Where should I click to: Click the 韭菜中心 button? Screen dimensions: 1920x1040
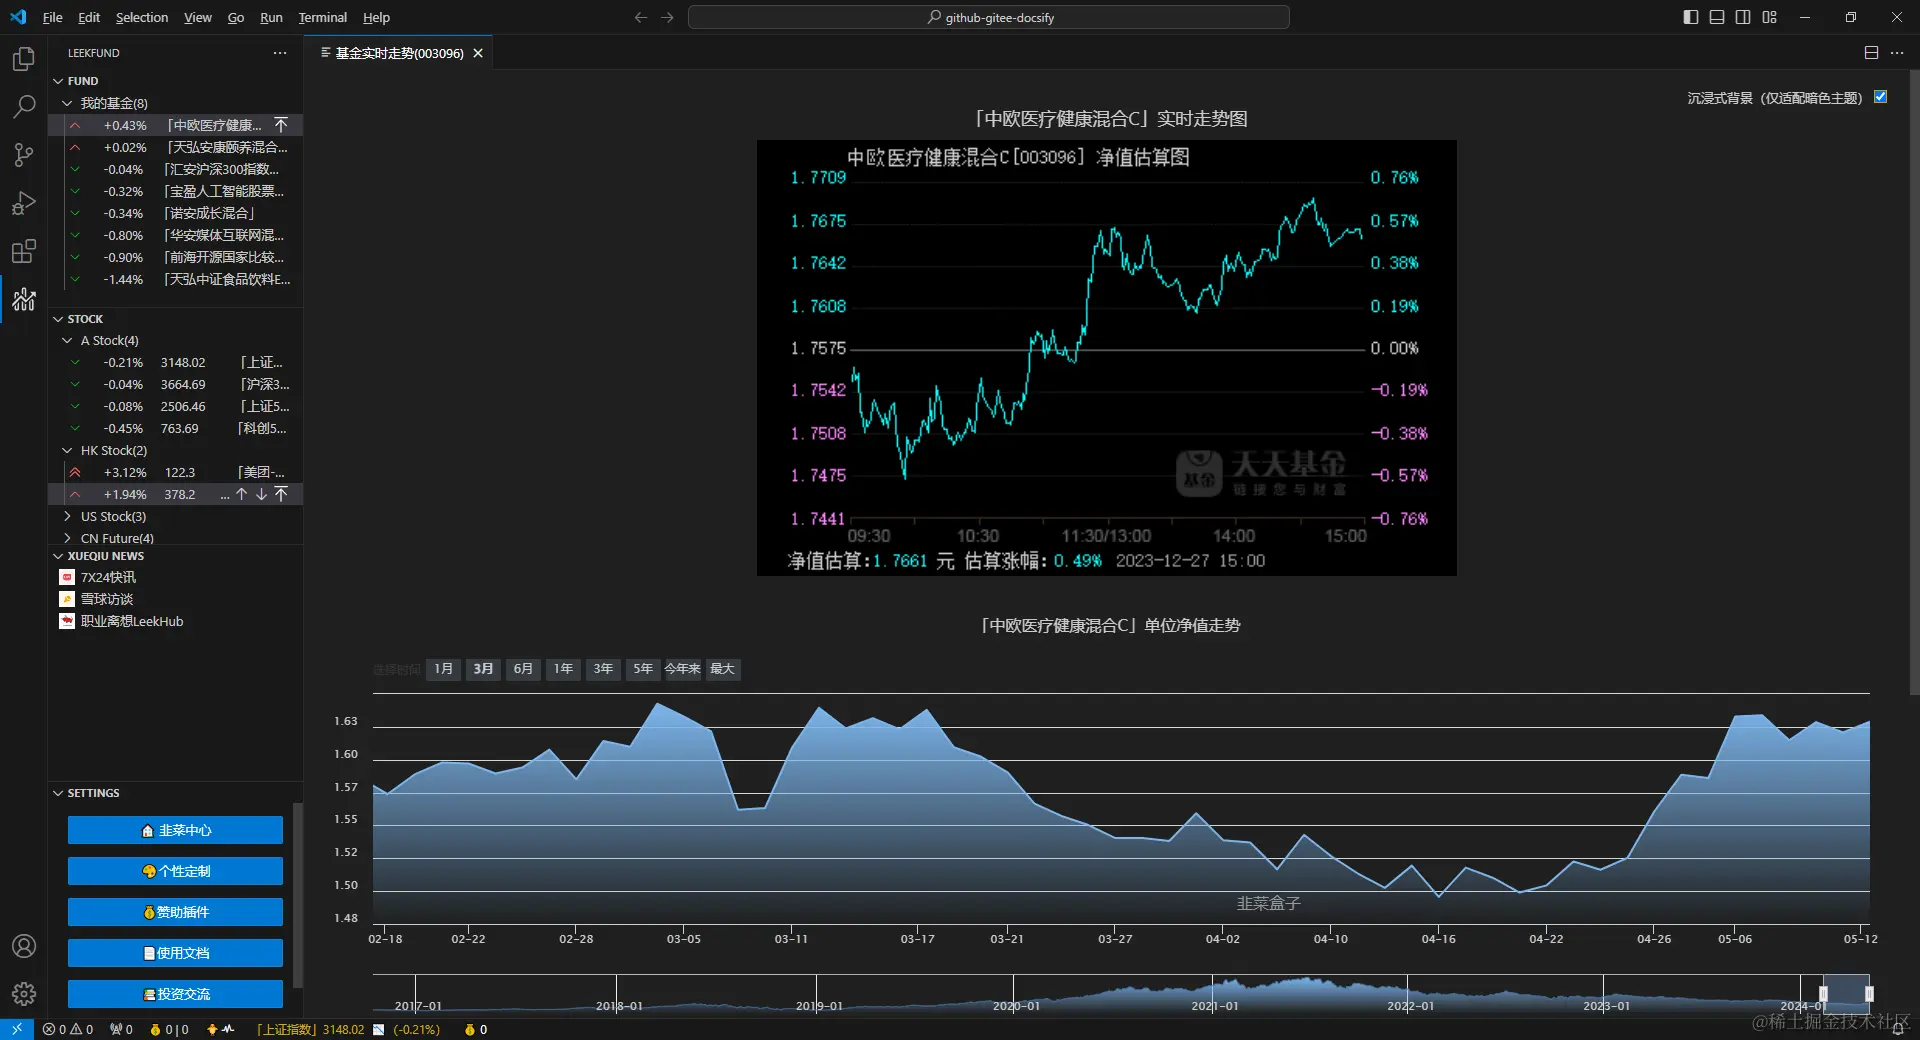point(175,830)
